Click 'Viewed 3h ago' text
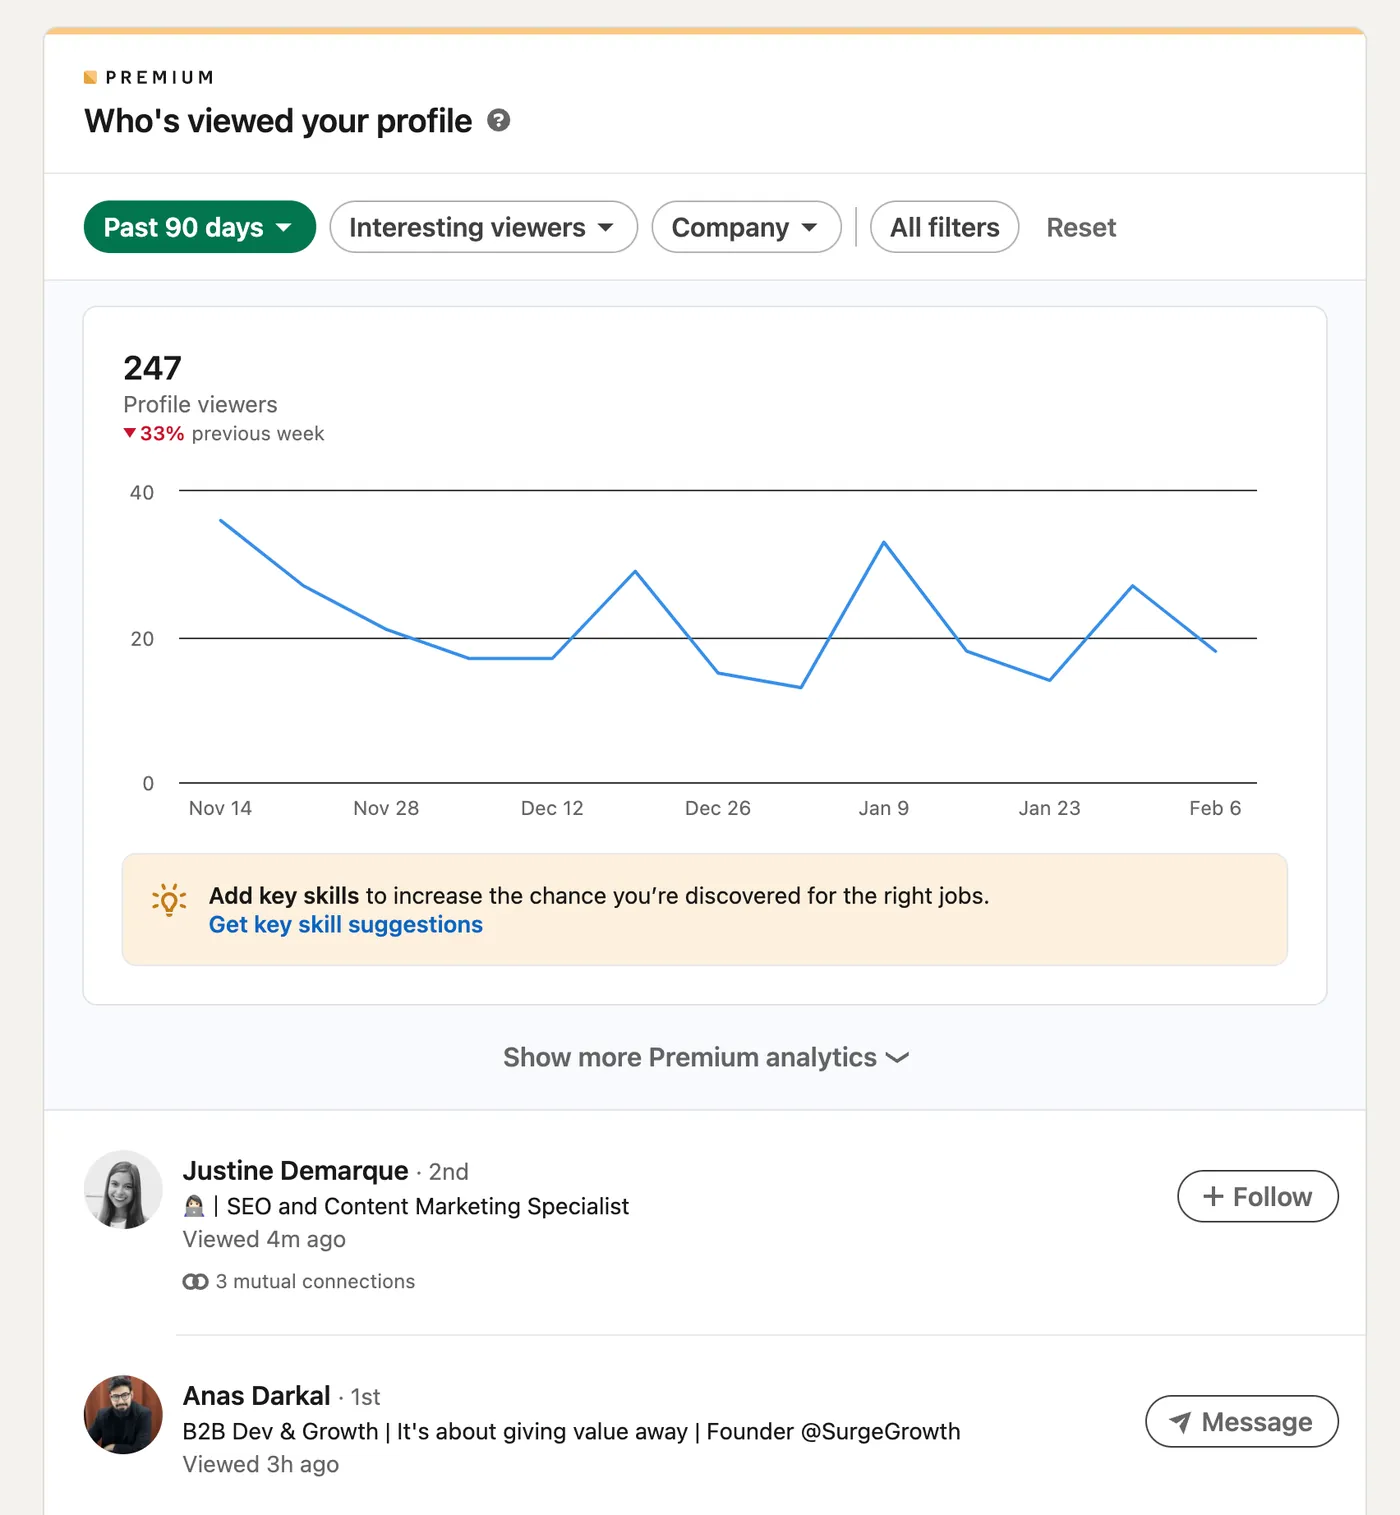The width and height of the screenshot is (1400, 1515). (x=261, y=1464)
